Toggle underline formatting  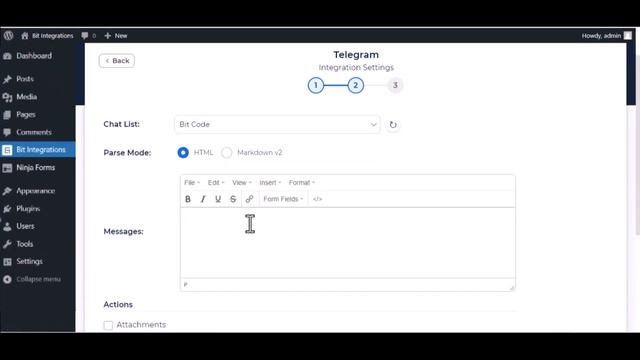[218, 199]
